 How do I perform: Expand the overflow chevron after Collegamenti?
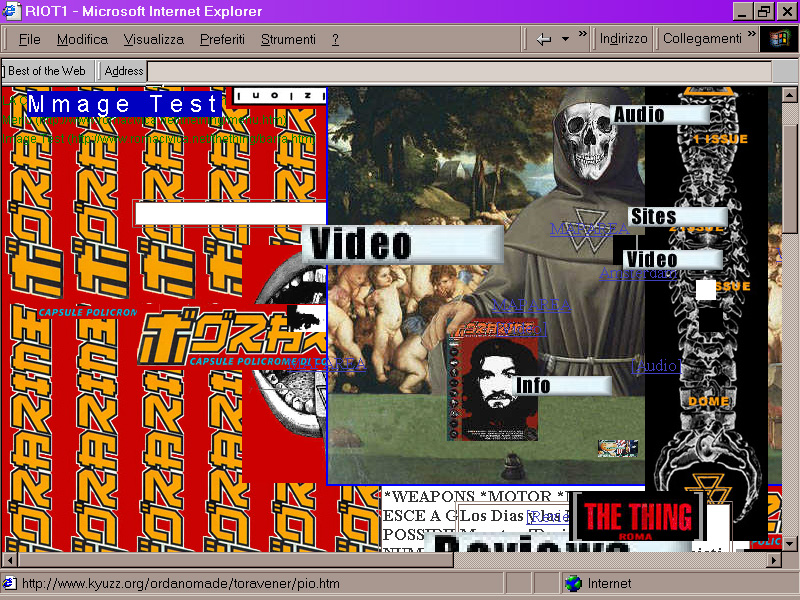tap(751, 34)
